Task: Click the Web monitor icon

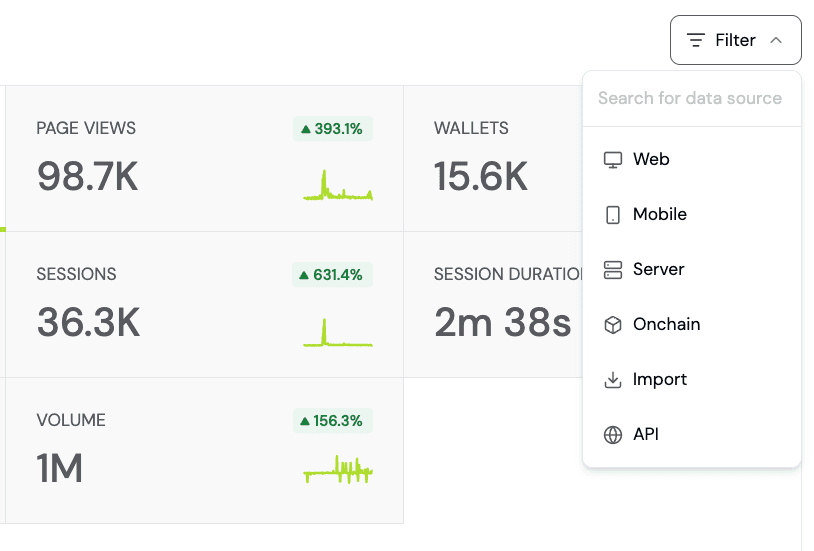Action: [x=613, y=159]
